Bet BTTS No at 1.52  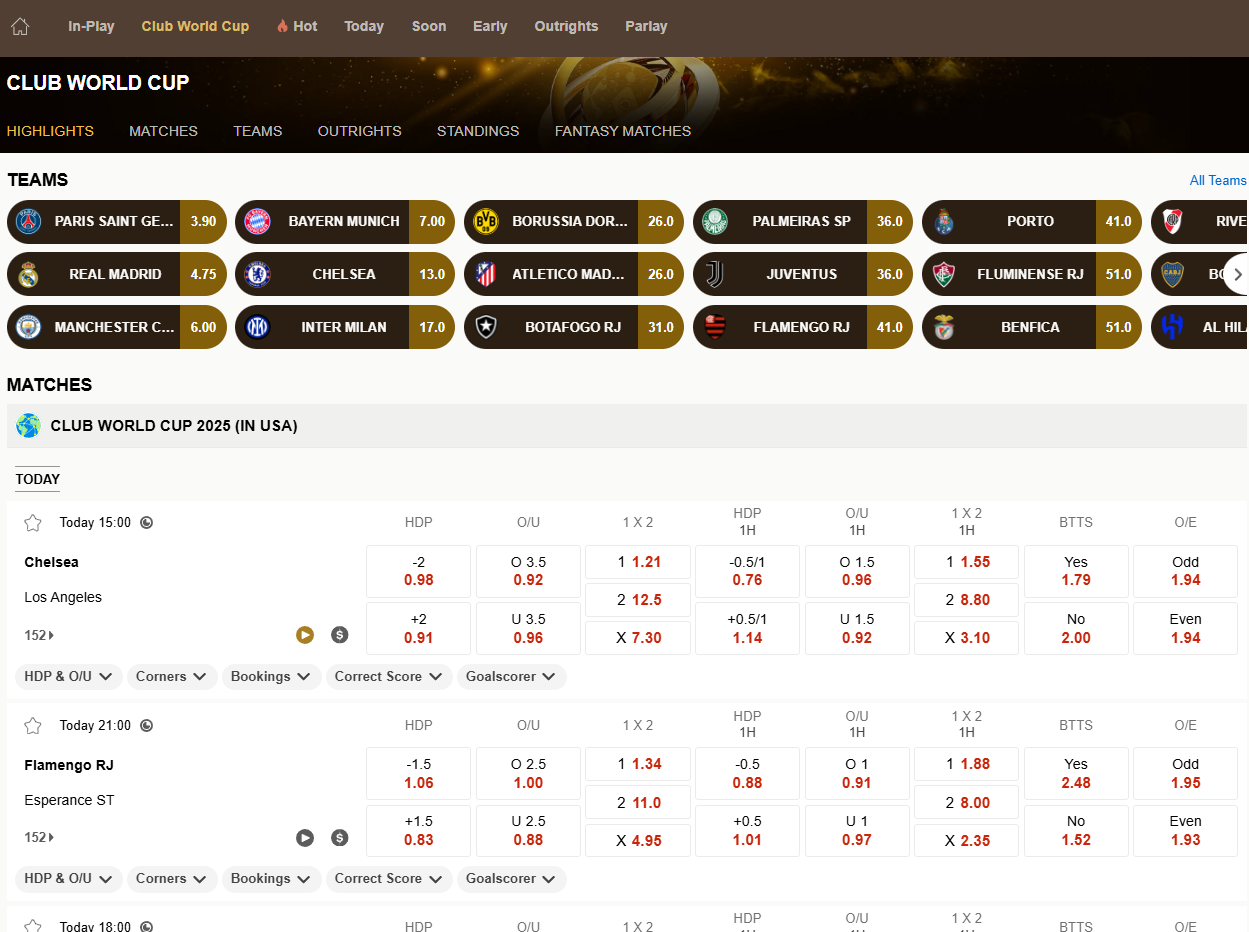(1076, 831)
